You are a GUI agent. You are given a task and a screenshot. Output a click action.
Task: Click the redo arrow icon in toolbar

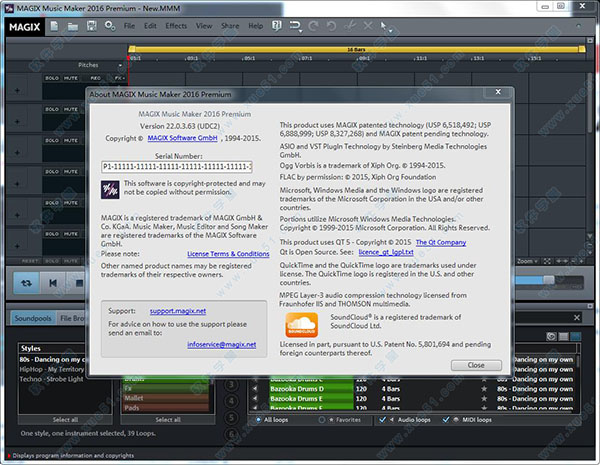[313, 26]
